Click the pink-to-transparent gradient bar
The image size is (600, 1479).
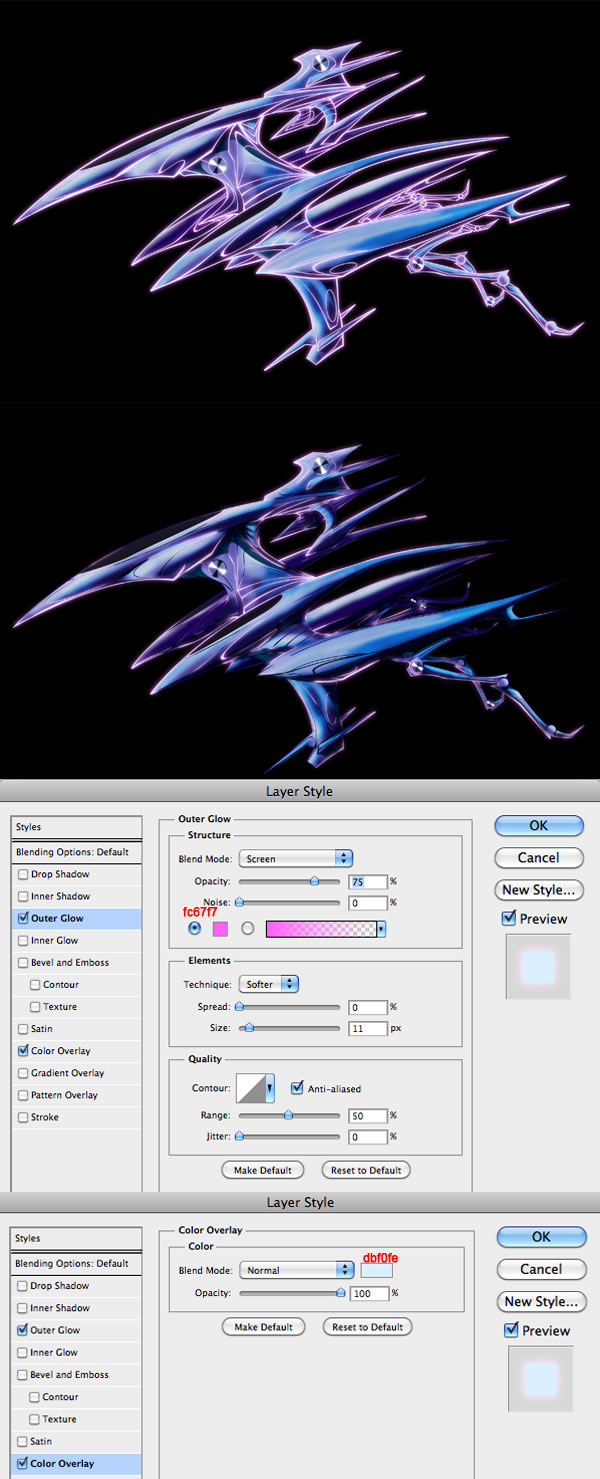[x=321, y=929]
